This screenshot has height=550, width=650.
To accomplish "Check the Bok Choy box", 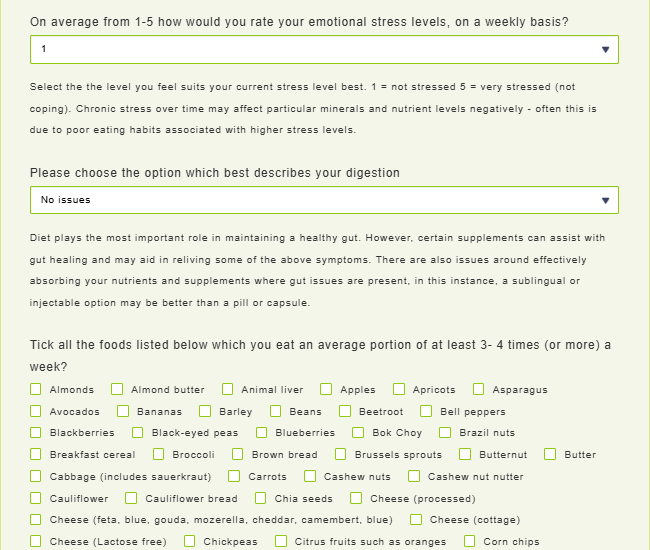I will tap(358, 433).
